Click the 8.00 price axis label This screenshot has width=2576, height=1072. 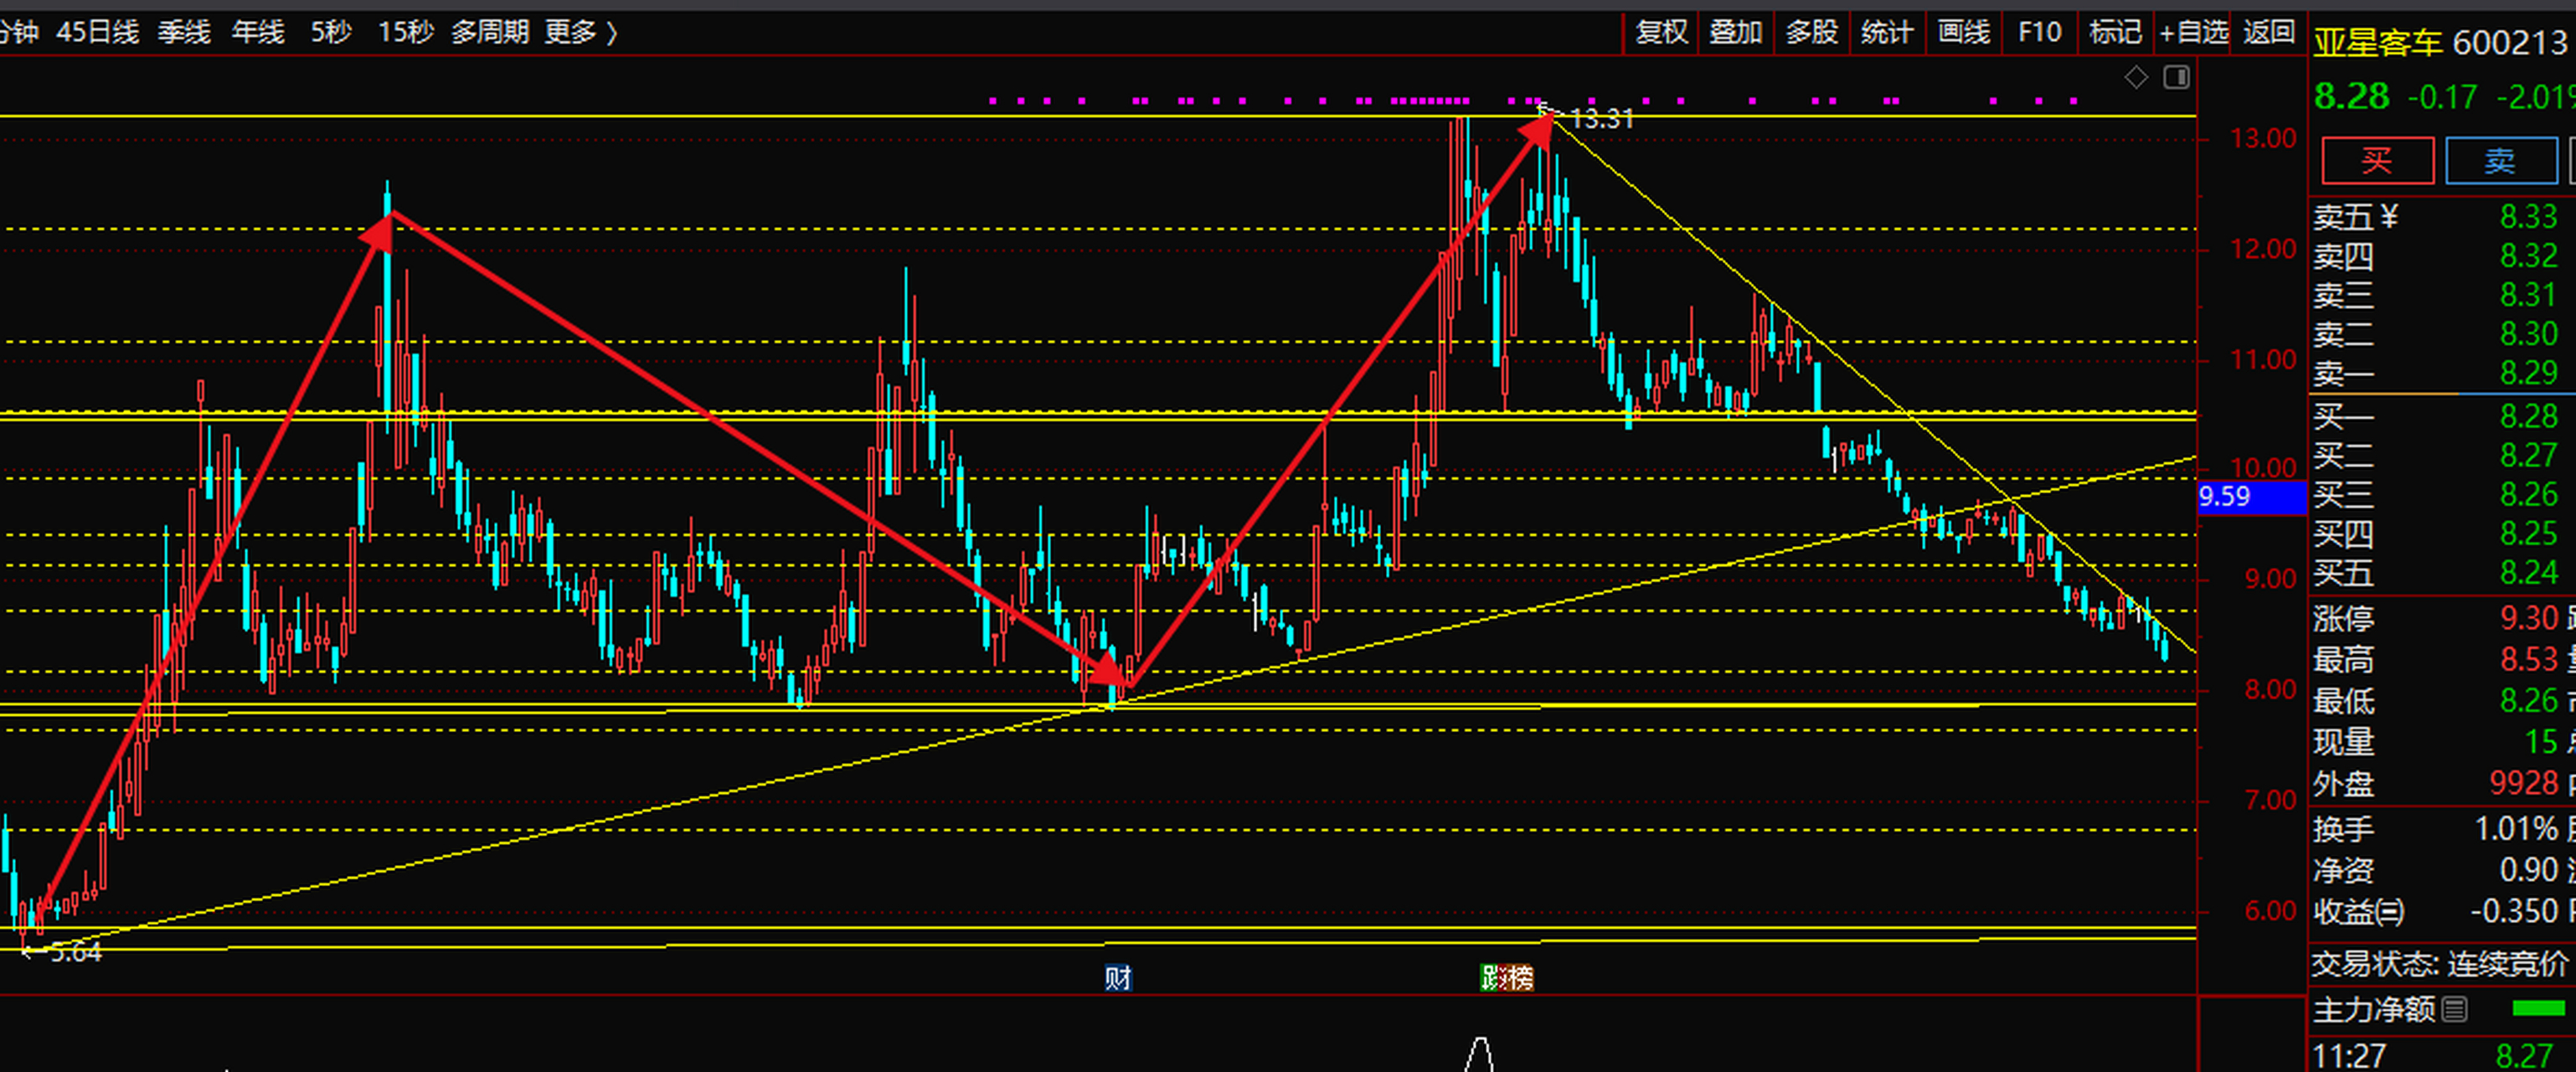click(x=2270, y=689)
